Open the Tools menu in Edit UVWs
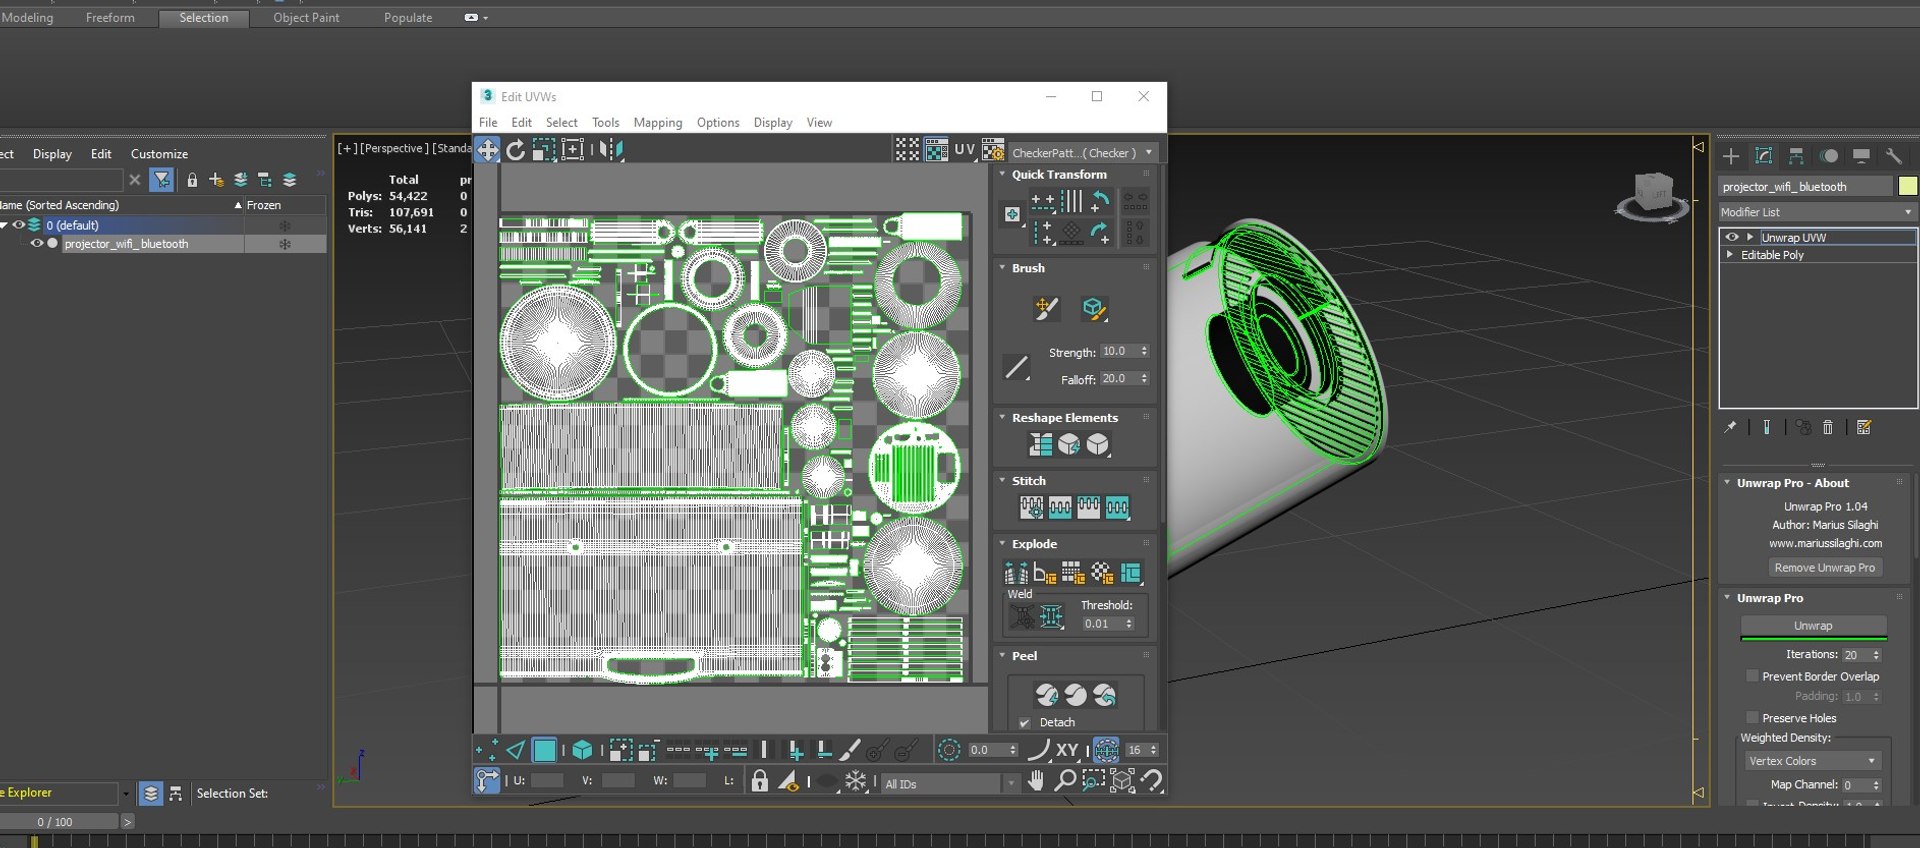Image resolution: width=1920 pixels, height=848 pixels. click(606, 123)
